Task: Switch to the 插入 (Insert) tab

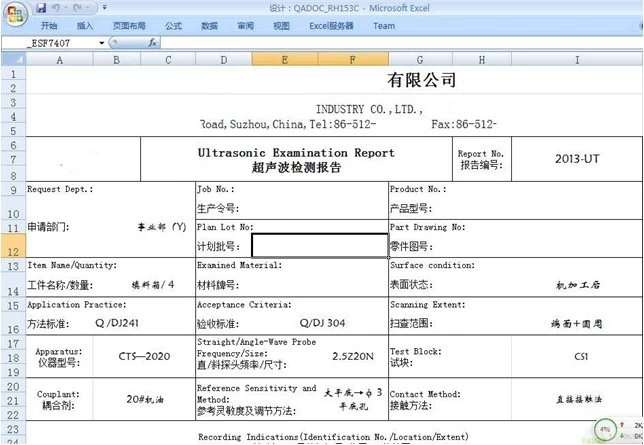Action: click(85, 26)
